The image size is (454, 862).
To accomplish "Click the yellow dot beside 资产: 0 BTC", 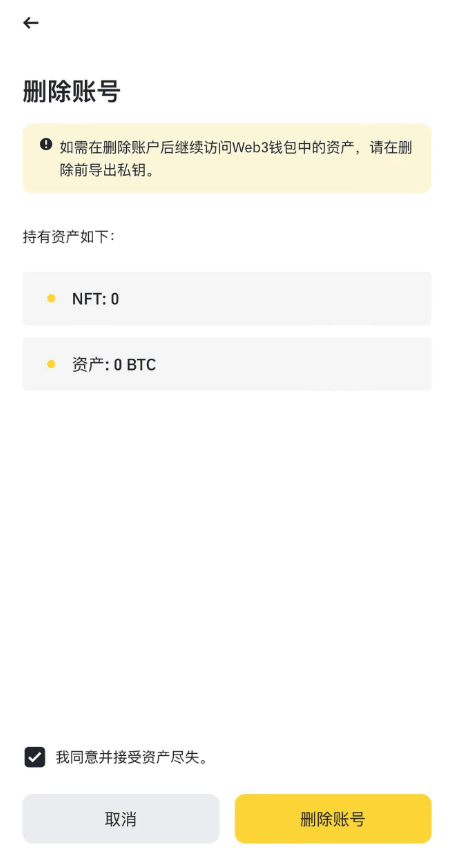I will pos(51,364).
